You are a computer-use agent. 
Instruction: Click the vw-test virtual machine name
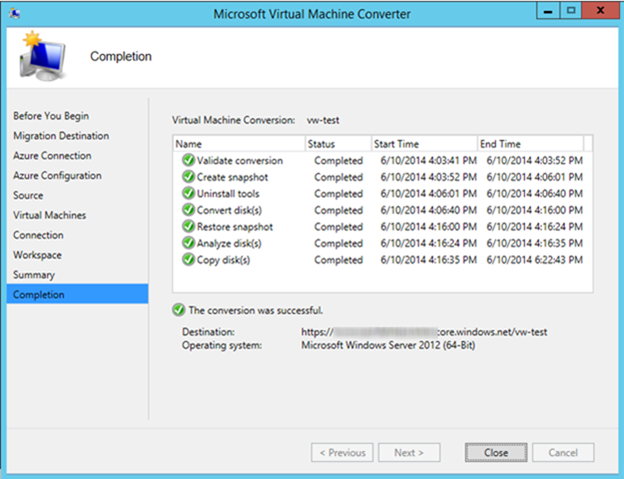[x=323, y=120]
